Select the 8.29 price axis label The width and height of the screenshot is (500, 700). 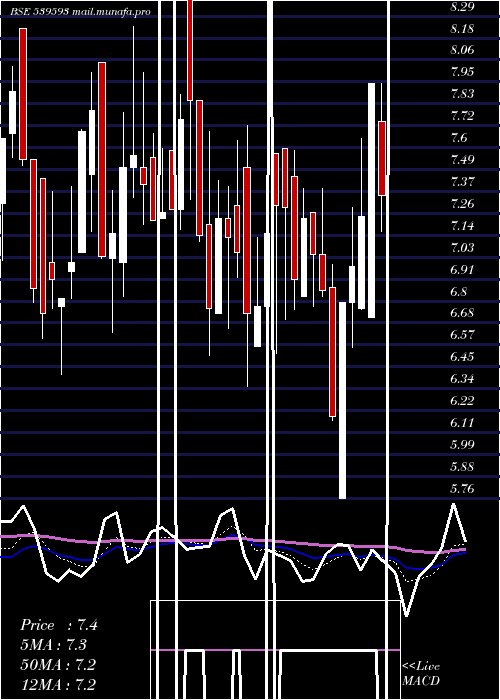click(x=462, y=8)
